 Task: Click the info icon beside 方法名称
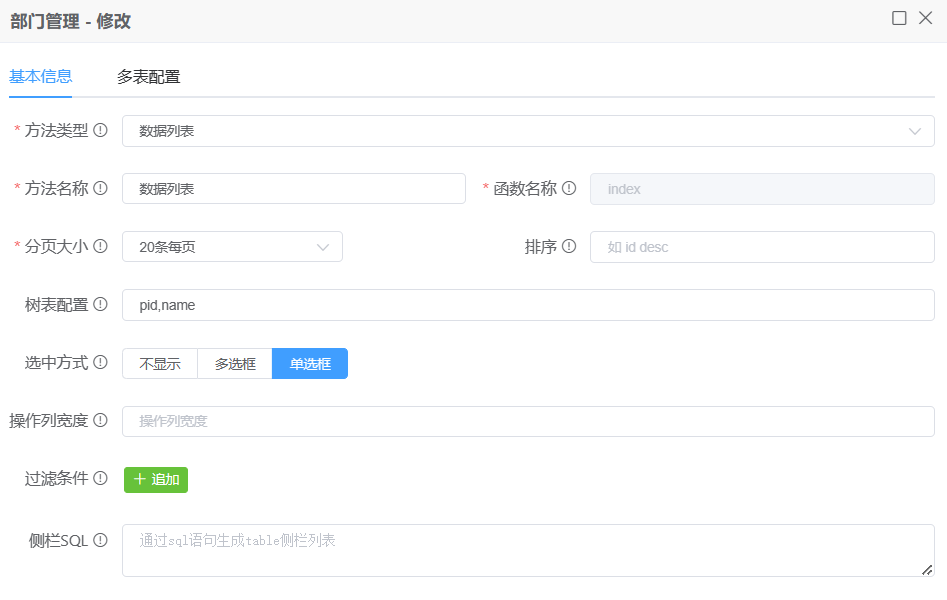pyautogui.click(x=100, y=189)
